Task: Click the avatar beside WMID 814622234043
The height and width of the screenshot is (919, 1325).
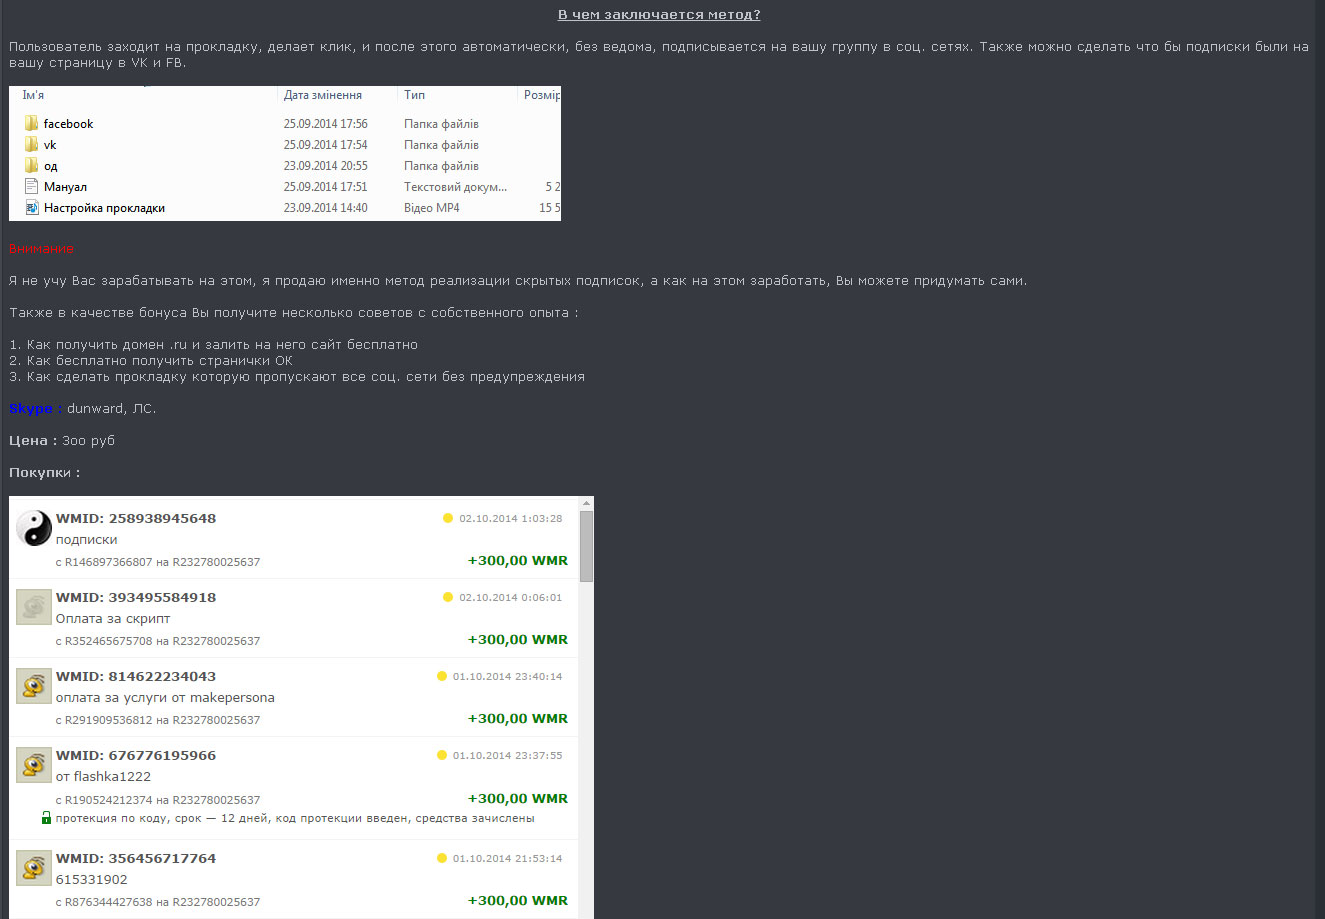Action: tap(34, 686)
